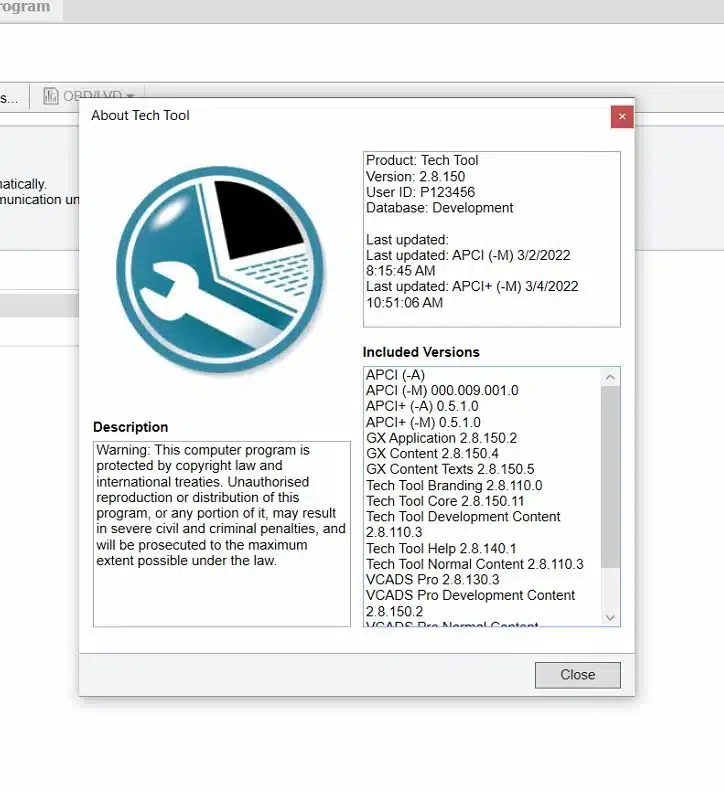Select Tech Tool Core 2.8.150.11 entry
The height and width of the screenshot is (792, 724).
445,501
